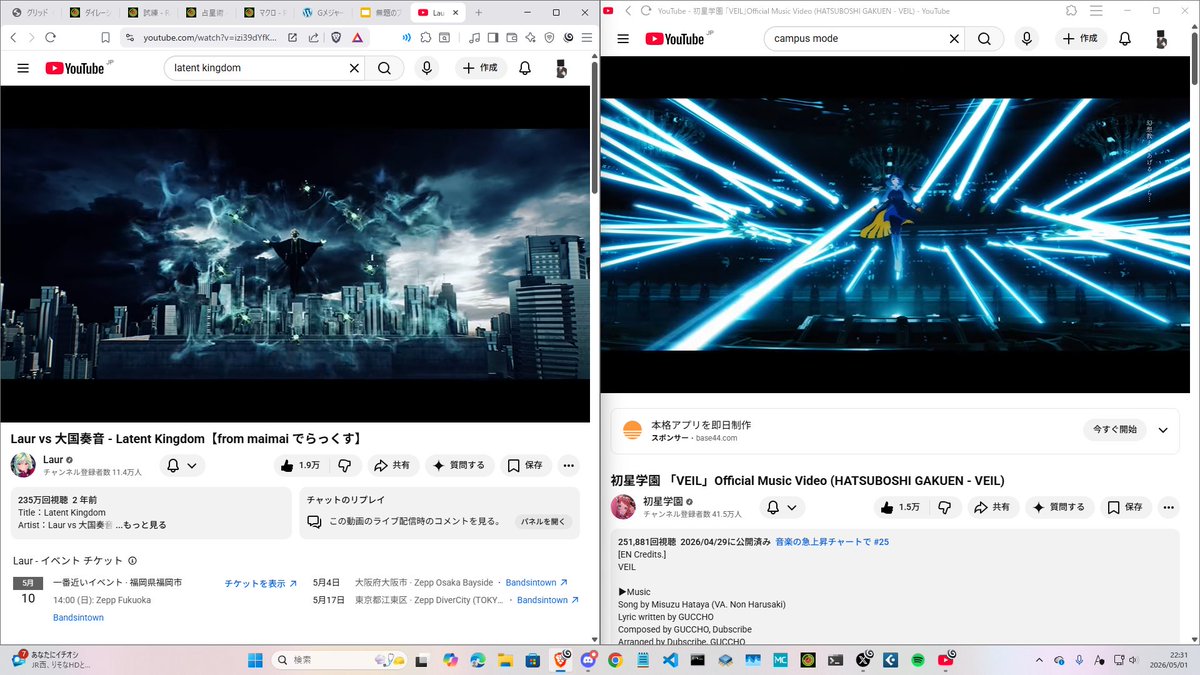1200x675 pixels.
Task: Click the VEIL music video player
Action: coord(894,224)
